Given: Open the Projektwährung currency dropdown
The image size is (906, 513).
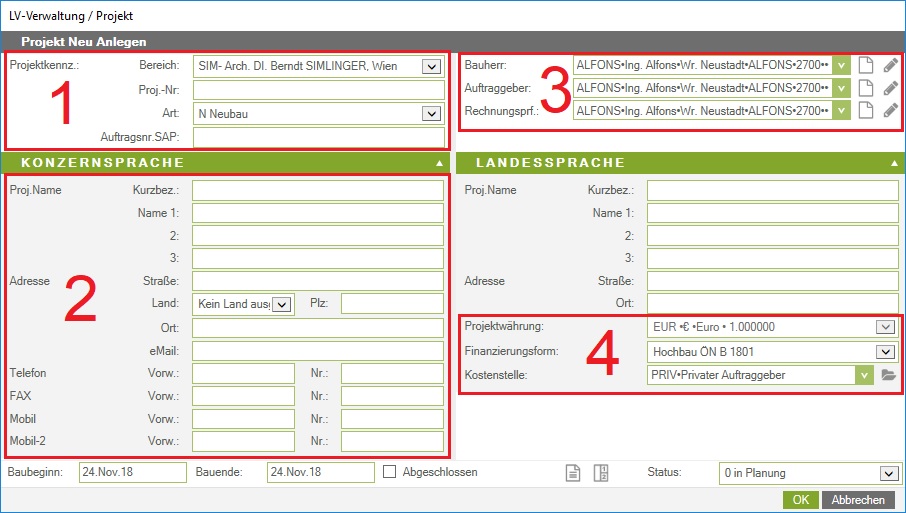Looking at the screenshot, I should point(884,327).
